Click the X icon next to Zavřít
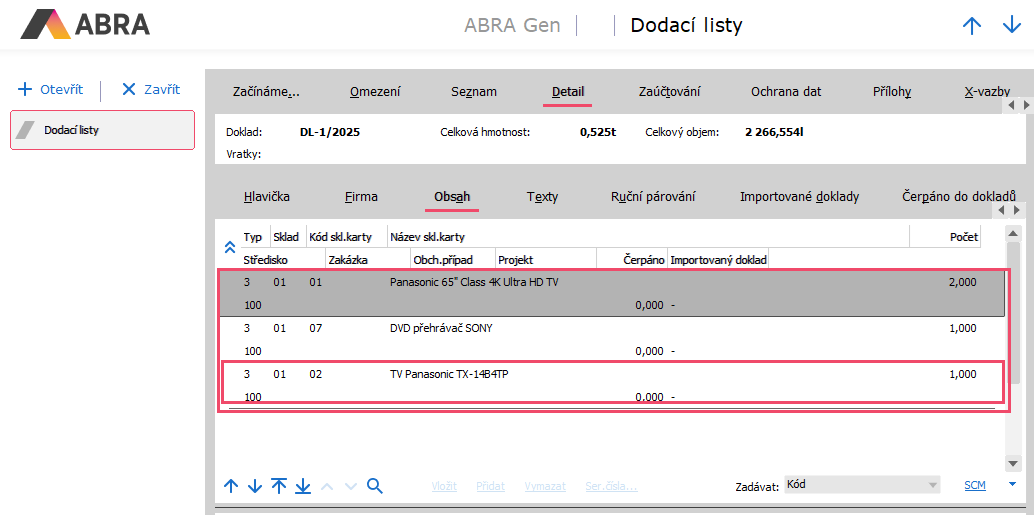The height and width of the screenshot is (515, 1034). click(129, 89)
